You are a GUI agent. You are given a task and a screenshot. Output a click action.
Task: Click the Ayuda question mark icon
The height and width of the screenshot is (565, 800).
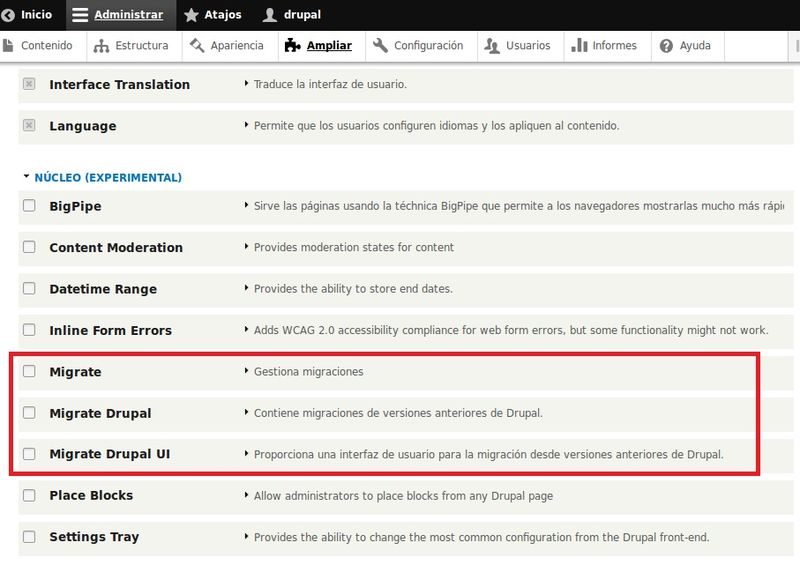[x=666, y=46]
